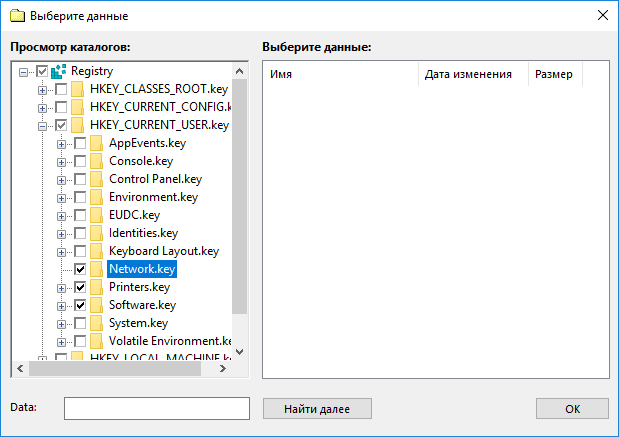Click the tree scroll-down arrow
The height and width of the screenshot is (437, 619).
239,352
